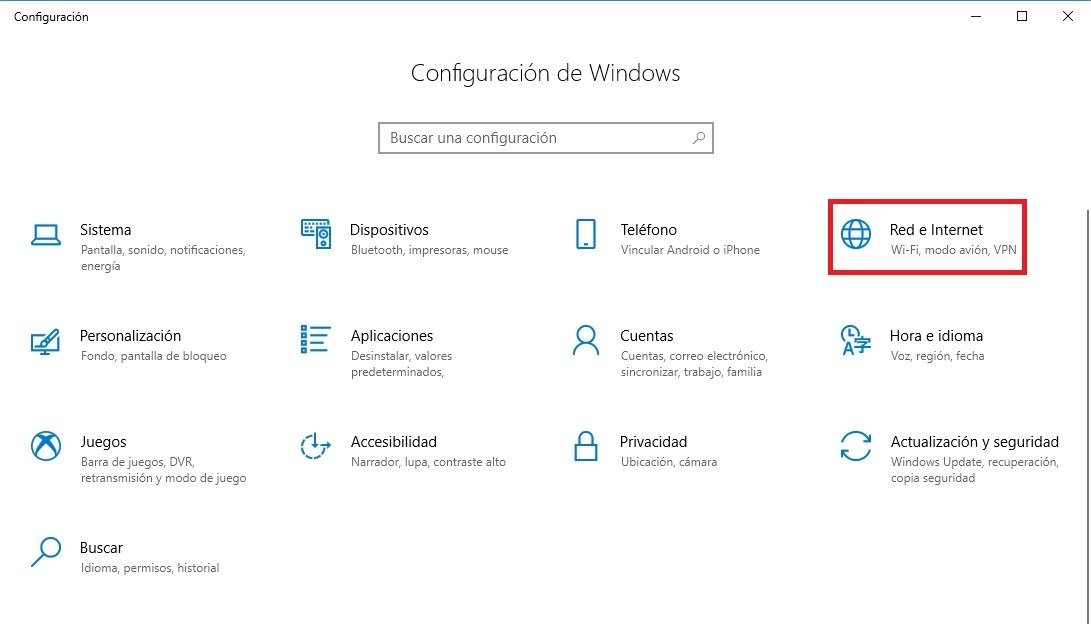Click the search magnifier in search box
The height and width of the screenshot is (624, 1091).
point(699,138)
